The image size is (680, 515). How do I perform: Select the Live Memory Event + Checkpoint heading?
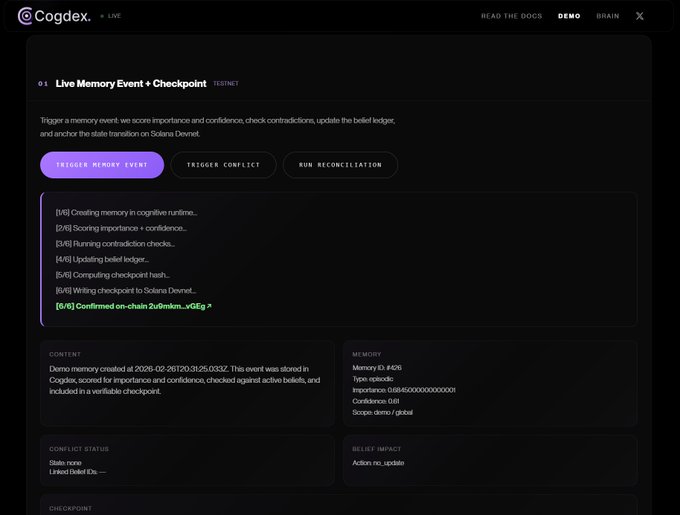[x=131, y=84]
